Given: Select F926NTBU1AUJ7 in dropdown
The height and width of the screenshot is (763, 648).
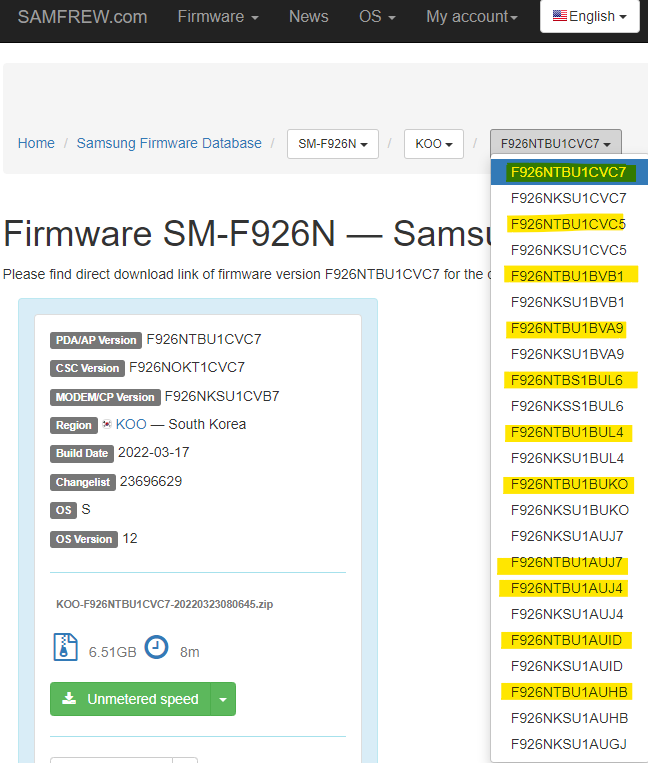Looking at the screenshot, I should pos(569,562).
